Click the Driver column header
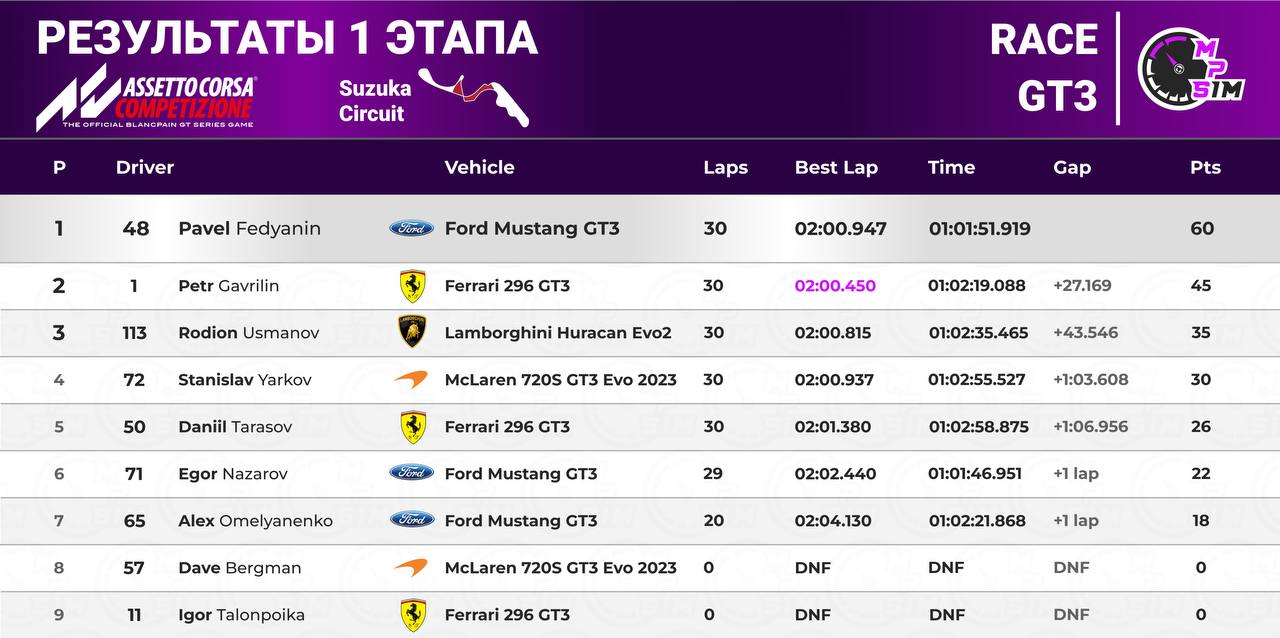This screenshot has height=638, width=1280. coord(145,167)
